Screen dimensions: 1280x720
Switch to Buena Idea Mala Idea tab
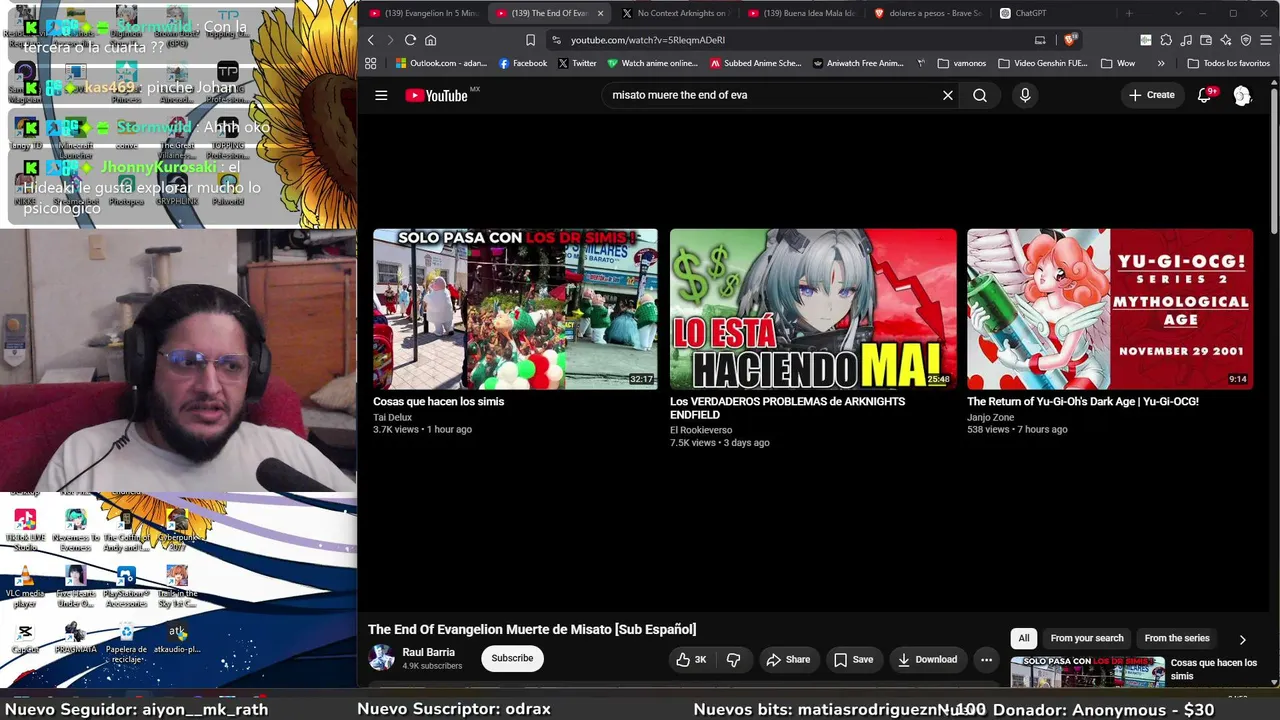tap(800, 13)
